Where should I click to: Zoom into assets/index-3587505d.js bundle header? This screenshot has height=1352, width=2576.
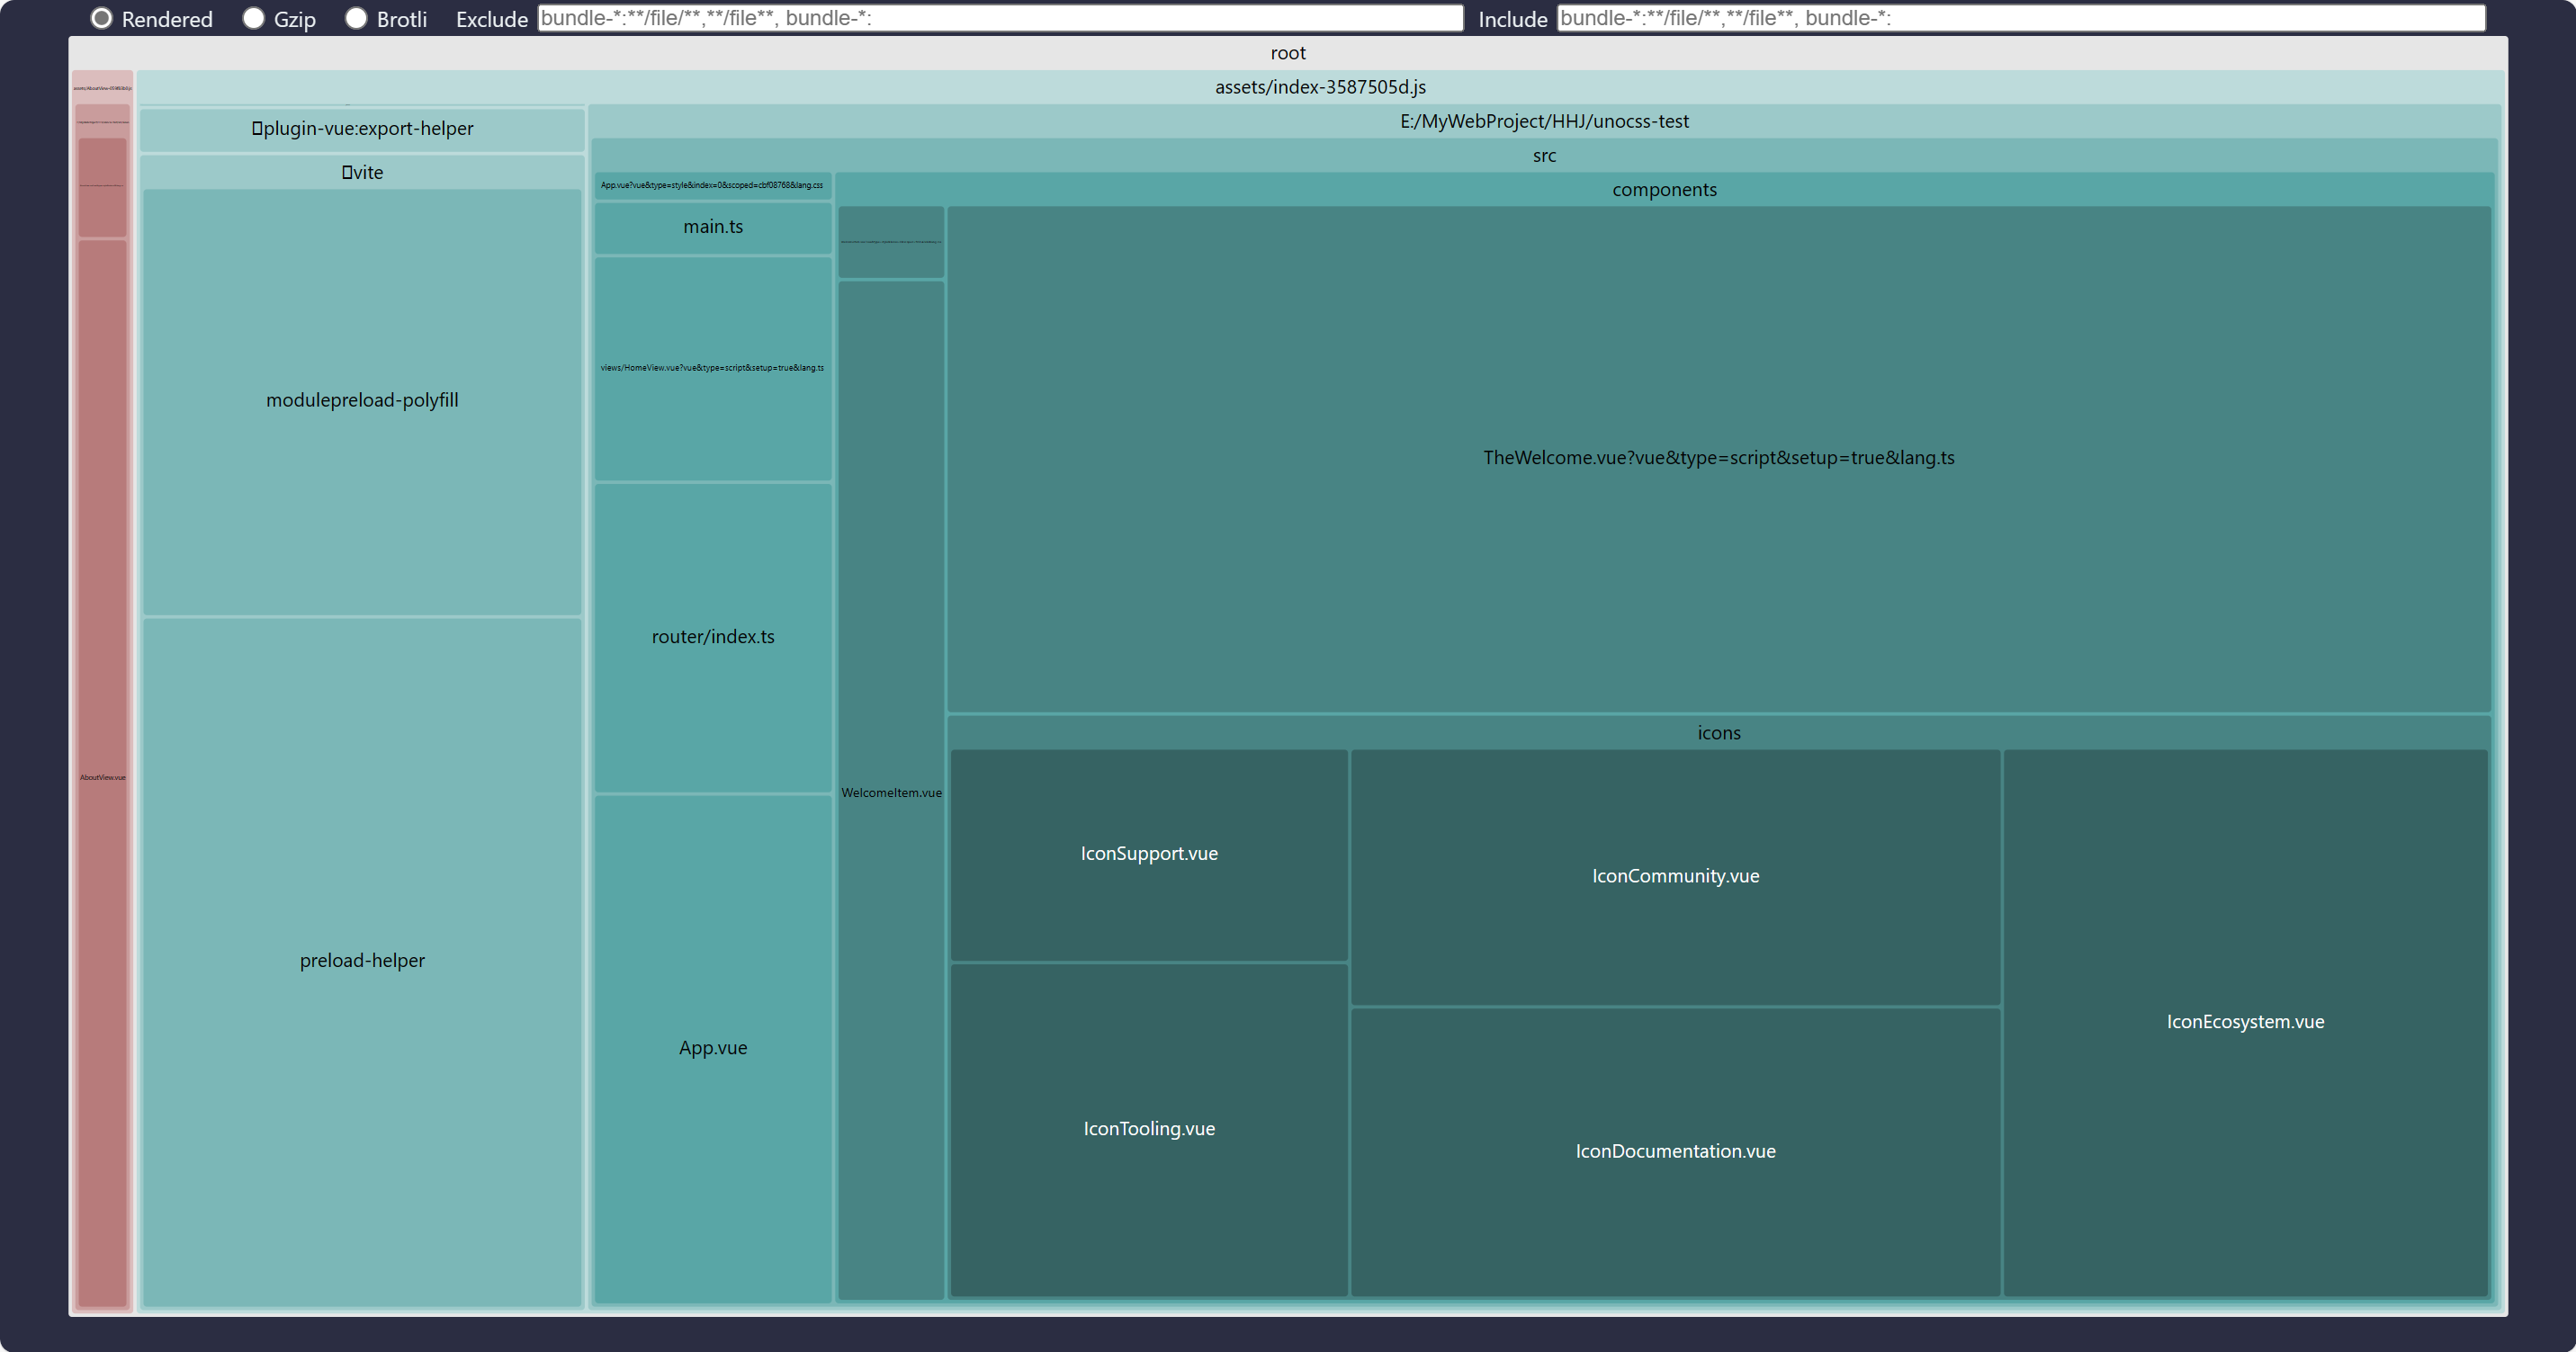point(1320,87)
